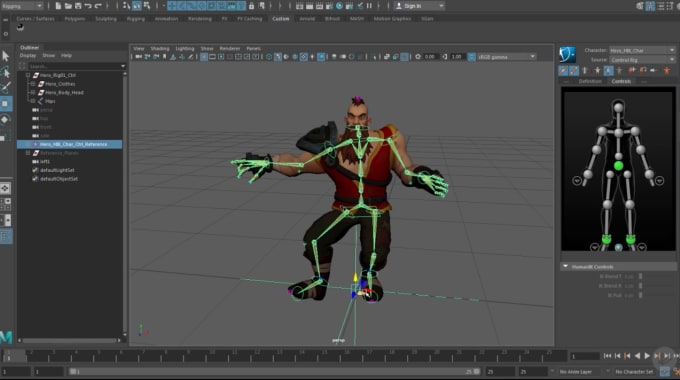Click the Save Scene icon
The height and width of the screenshot is (380, 680).
point(78,6)
